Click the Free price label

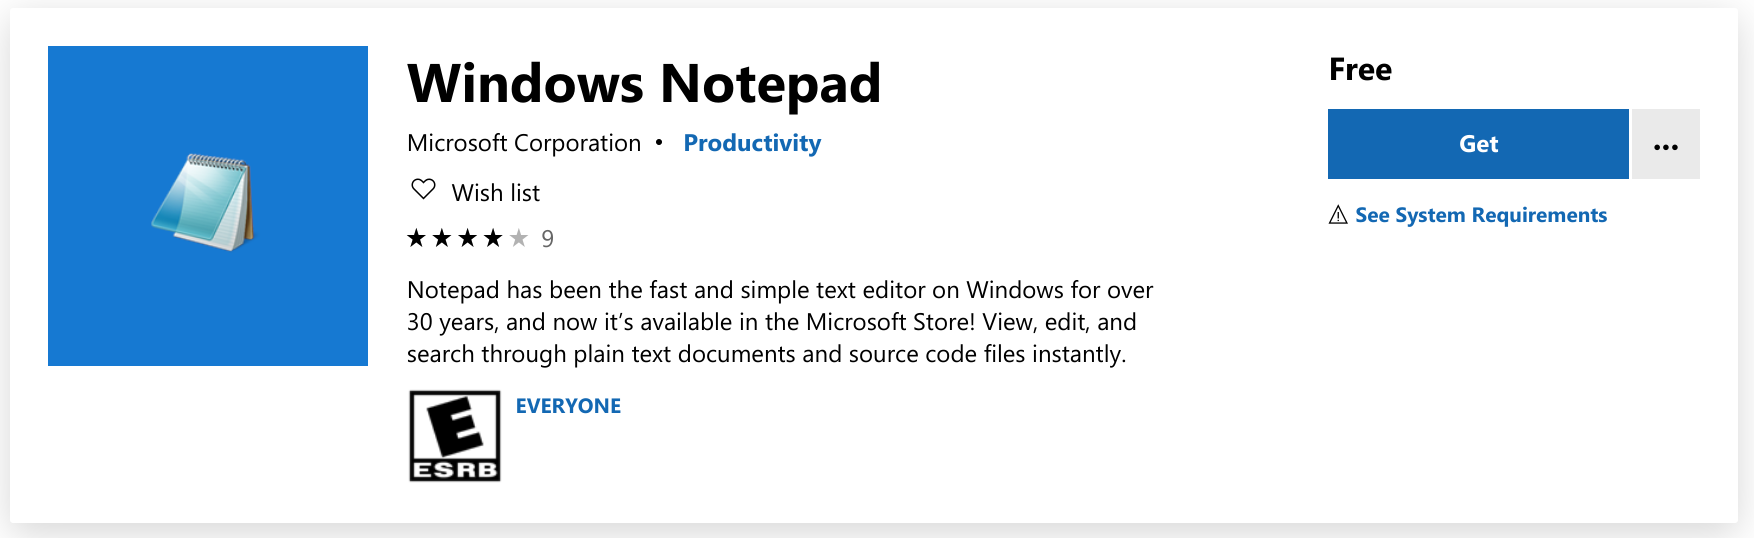coord(1360,70)
